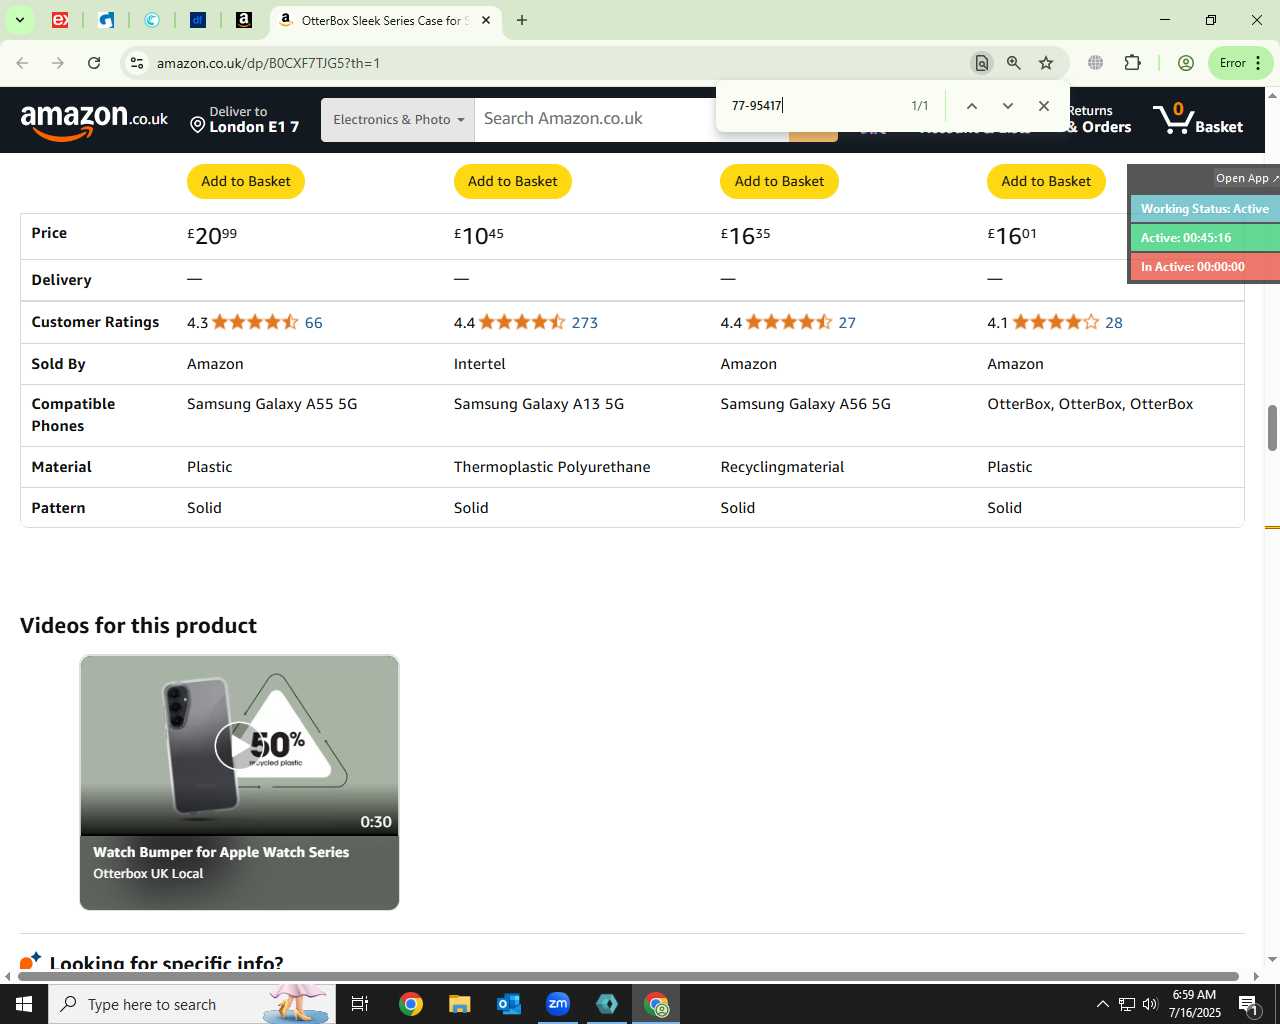The width and height of the screenshot is (1280, 1024).
Task: Click the Error button in Chrome toolbar
Action: 1241,63
